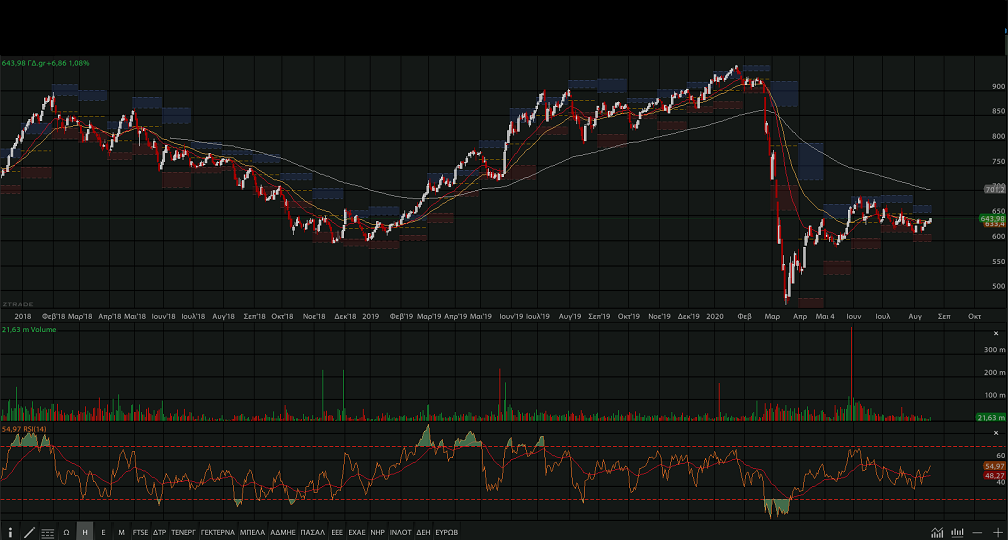Select the trend line drawing tool
Screen dimensions: 1008x540
pos(28,532)
